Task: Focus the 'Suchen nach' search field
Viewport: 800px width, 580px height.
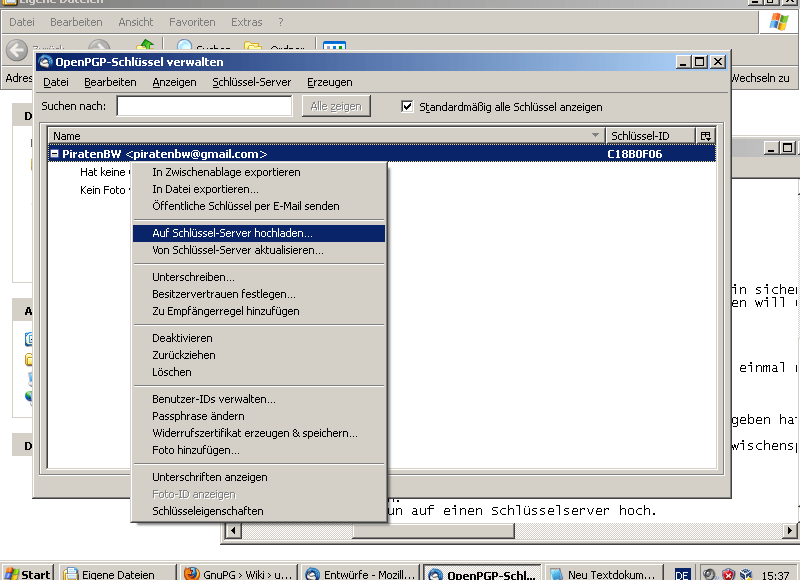Action: tap(205, 106)
